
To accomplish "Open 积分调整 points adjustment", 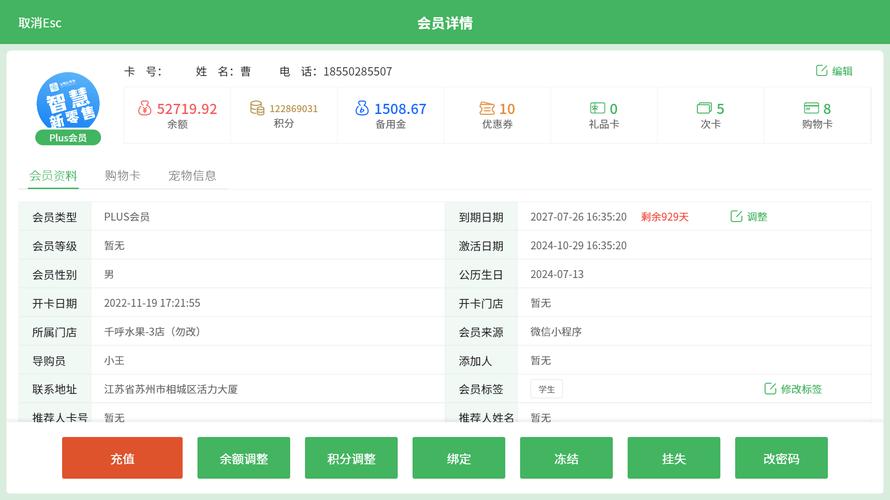I will click(351, 458).
